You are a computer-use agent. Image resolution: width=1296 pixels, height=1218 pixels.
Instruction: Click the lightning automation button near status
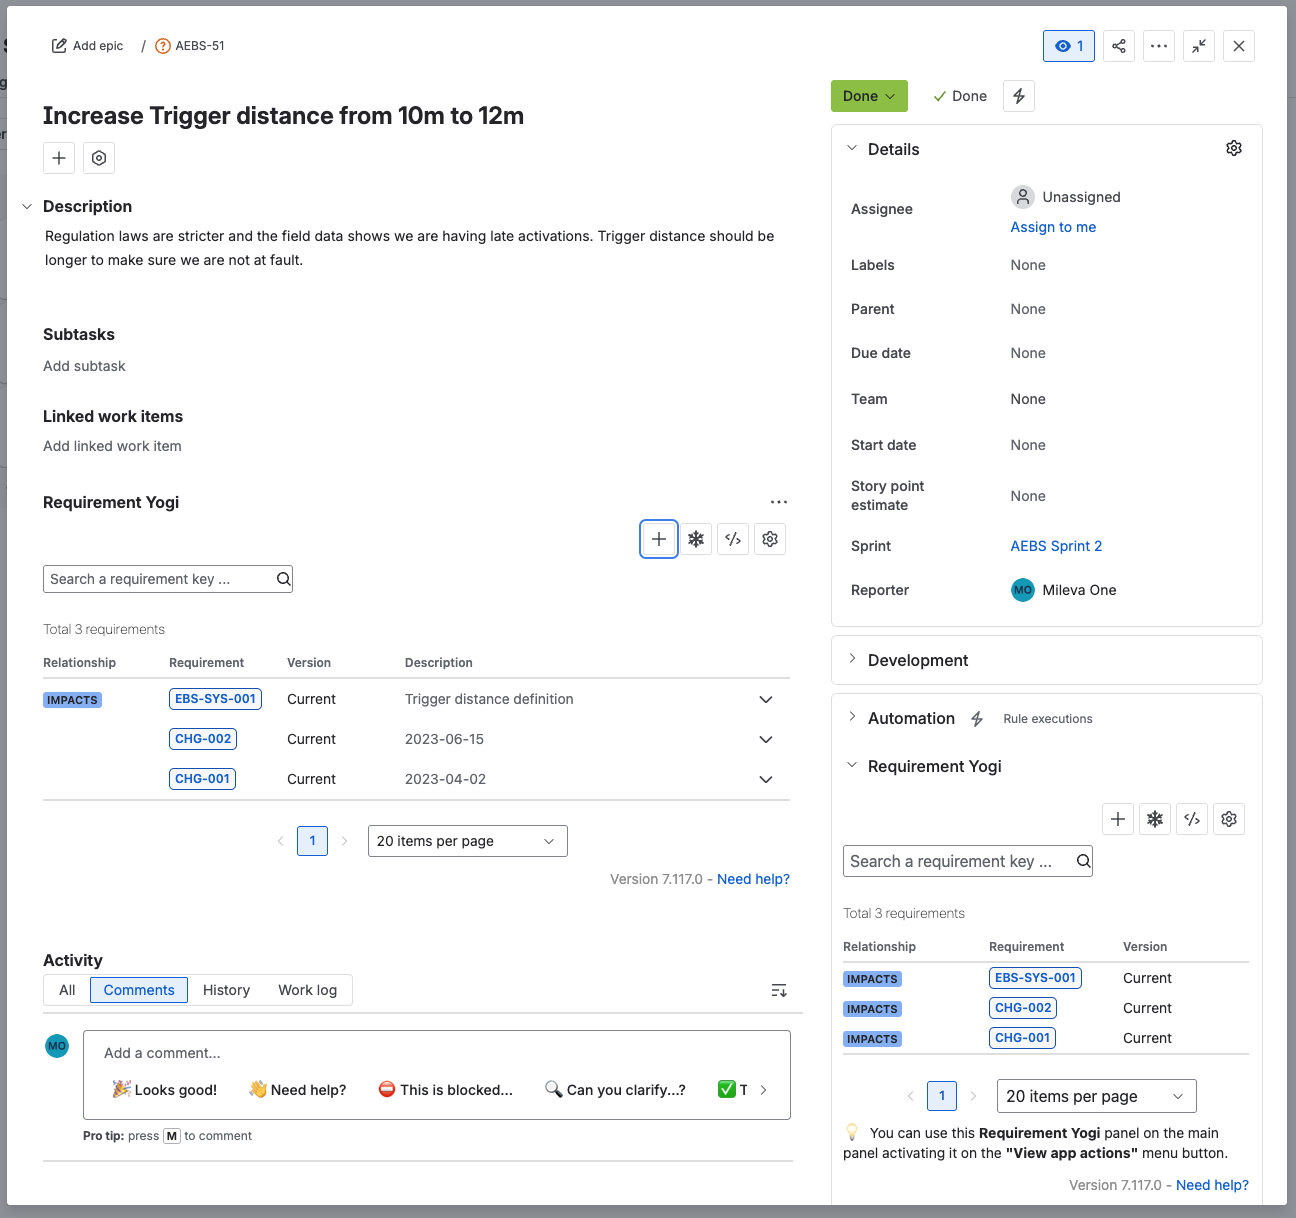1019,96
